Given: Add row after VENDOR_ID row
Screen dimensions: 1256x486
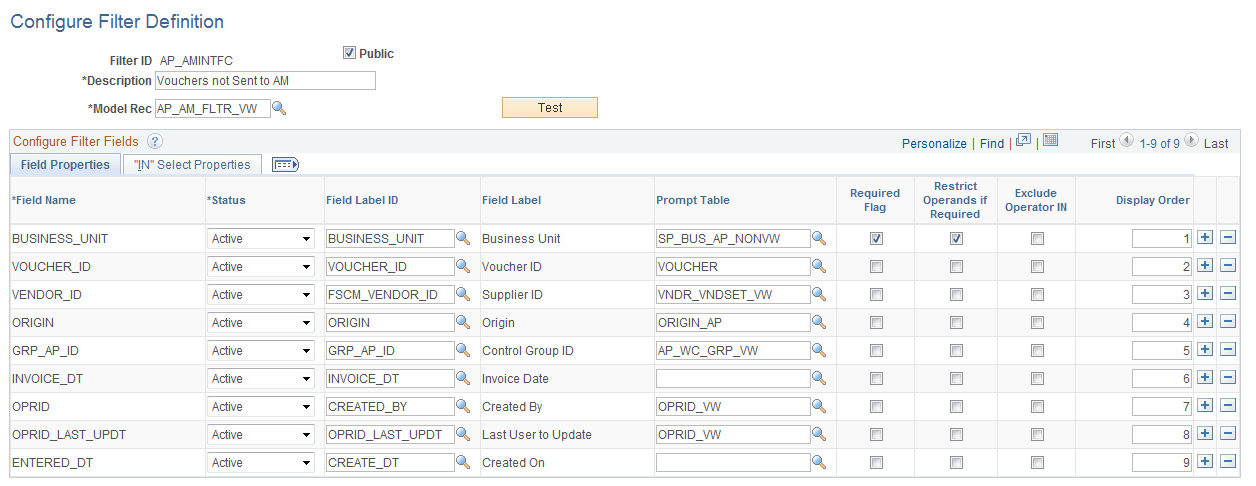Looking at the screenshot, I should click(1205, 295).
